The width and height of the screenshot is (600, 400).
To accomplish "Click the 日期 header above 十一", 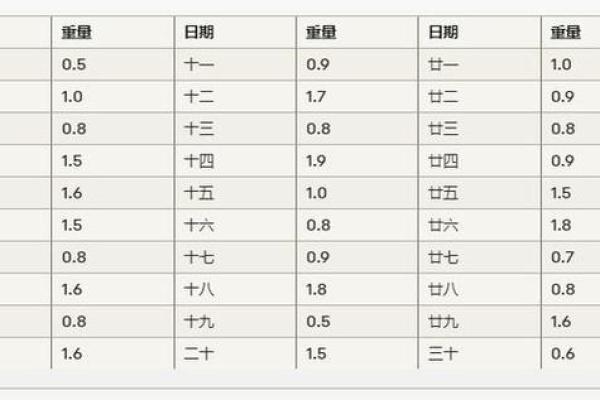I will (199, 33).
